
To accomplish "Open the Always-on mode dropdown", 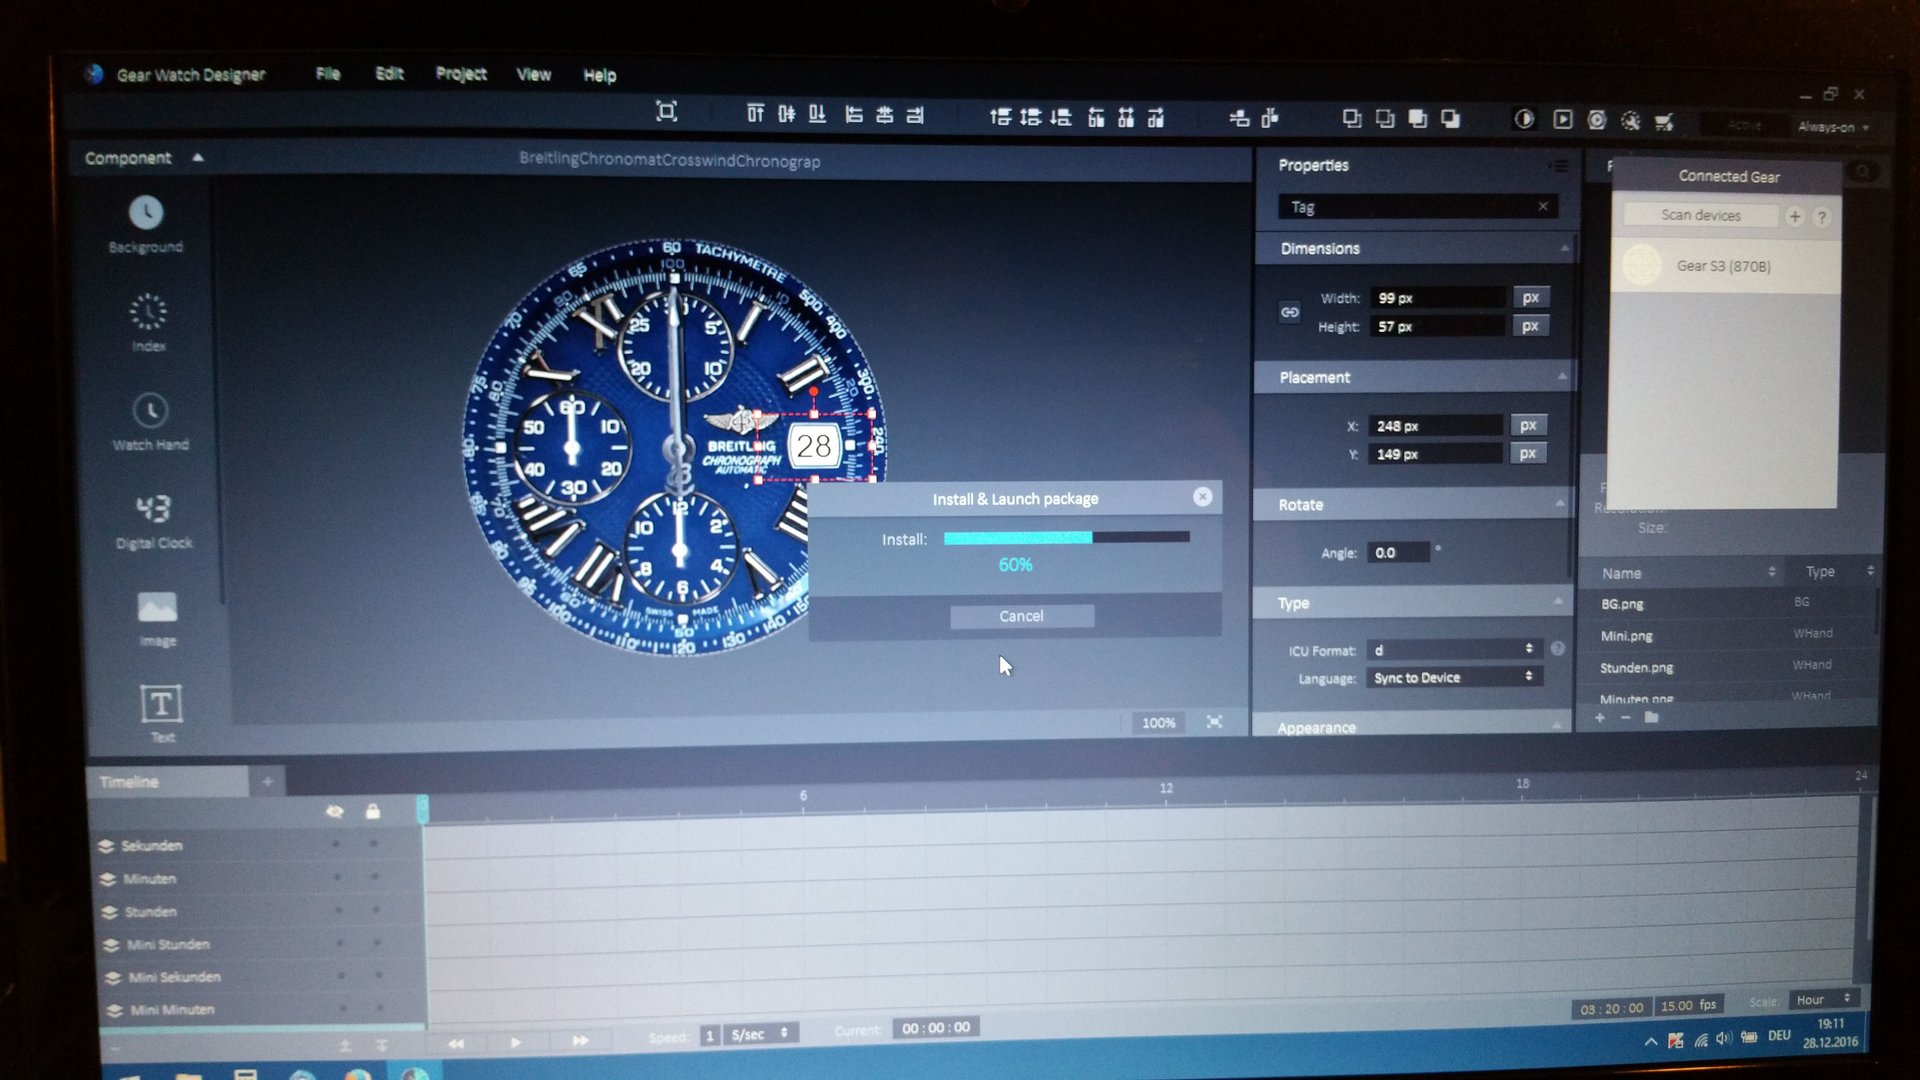I will point(1832,127).
